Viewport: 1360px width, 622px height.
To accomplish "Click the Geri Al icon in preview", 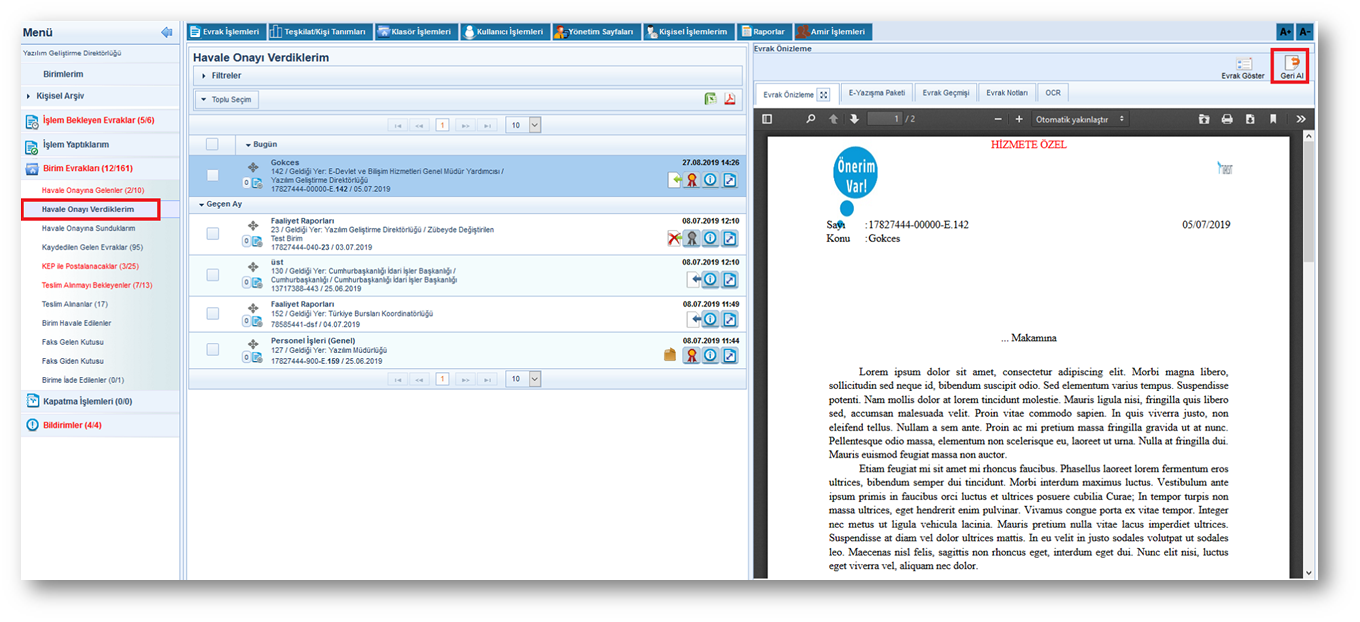I will pyautogui.click(x=1291, y=64).
